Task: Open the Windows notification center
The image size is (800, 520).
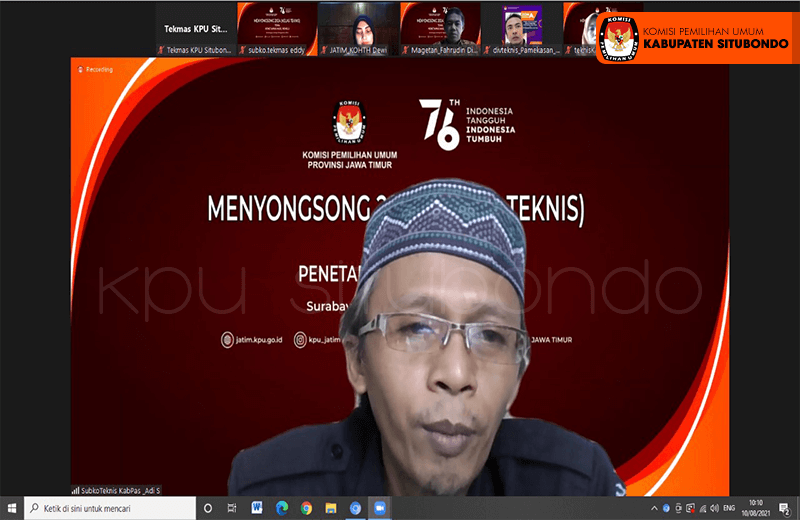Action: point(785,508)
